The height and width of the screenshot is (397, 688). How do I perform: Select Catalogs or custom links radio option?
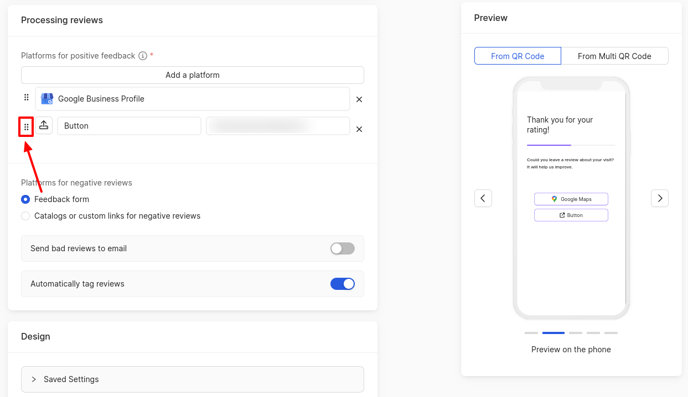(25, 216)
